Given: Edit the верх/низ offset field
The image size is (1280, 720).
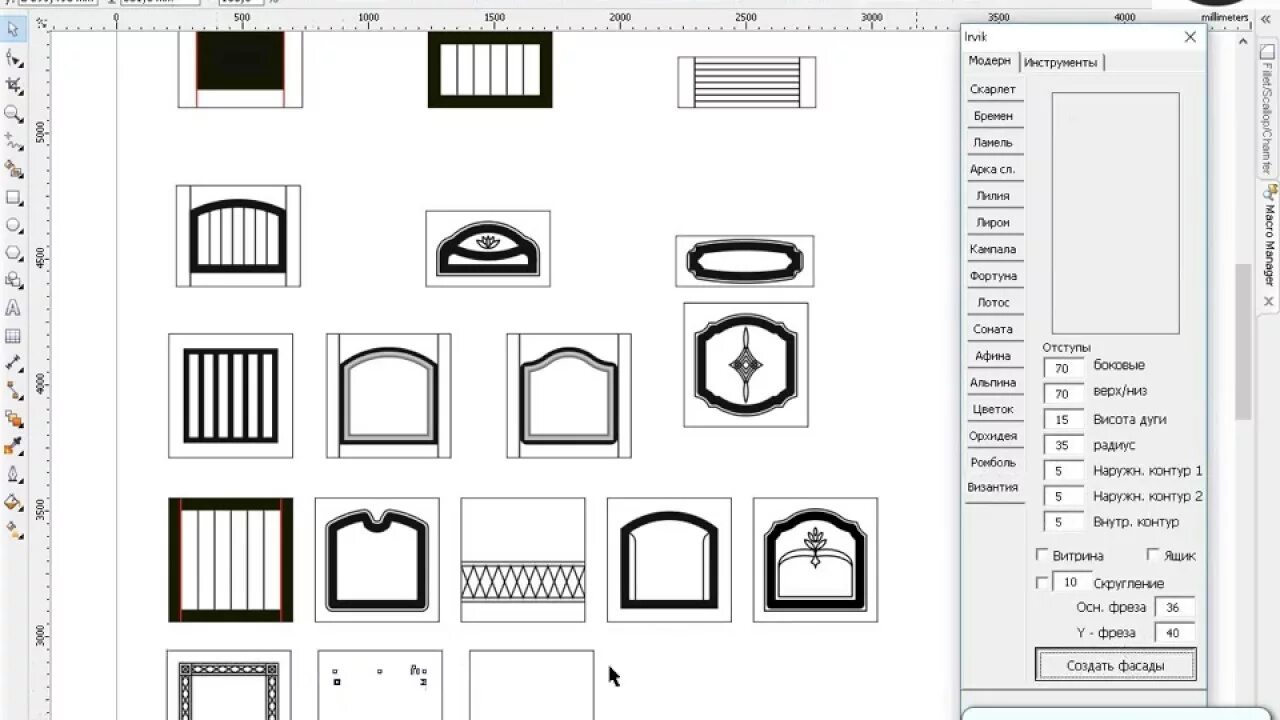Looking at the screenshot, I should [1063, 394].
